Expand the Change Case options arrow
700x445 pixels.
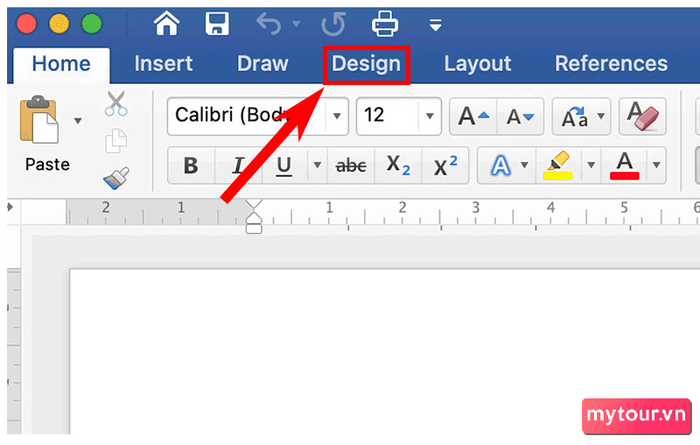click(x=601, y=116)
